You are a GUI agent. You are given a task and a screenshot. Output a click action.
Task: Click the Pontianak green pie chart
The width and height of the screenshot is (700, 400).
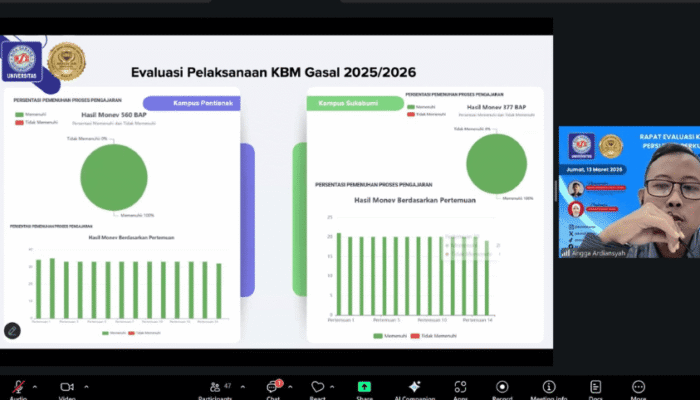pyautogui.click(x=114, y=177)
